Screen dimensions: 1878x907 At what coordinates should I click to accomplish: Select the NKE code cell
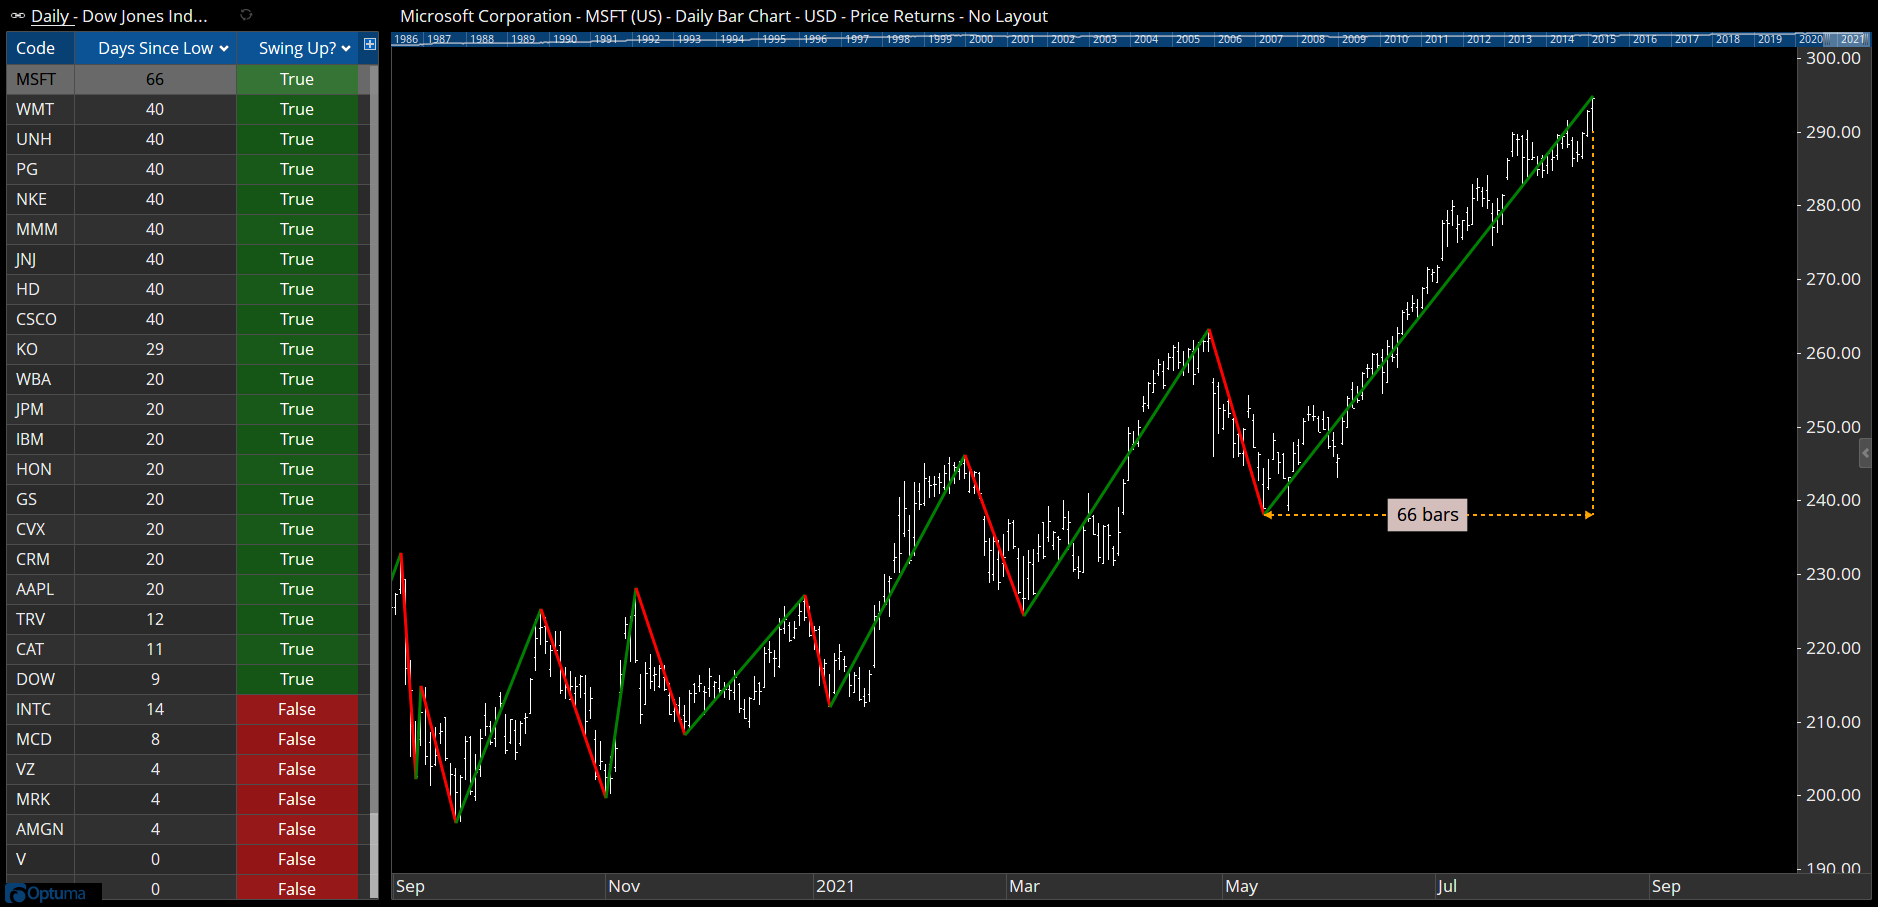(x=40, y=199)
